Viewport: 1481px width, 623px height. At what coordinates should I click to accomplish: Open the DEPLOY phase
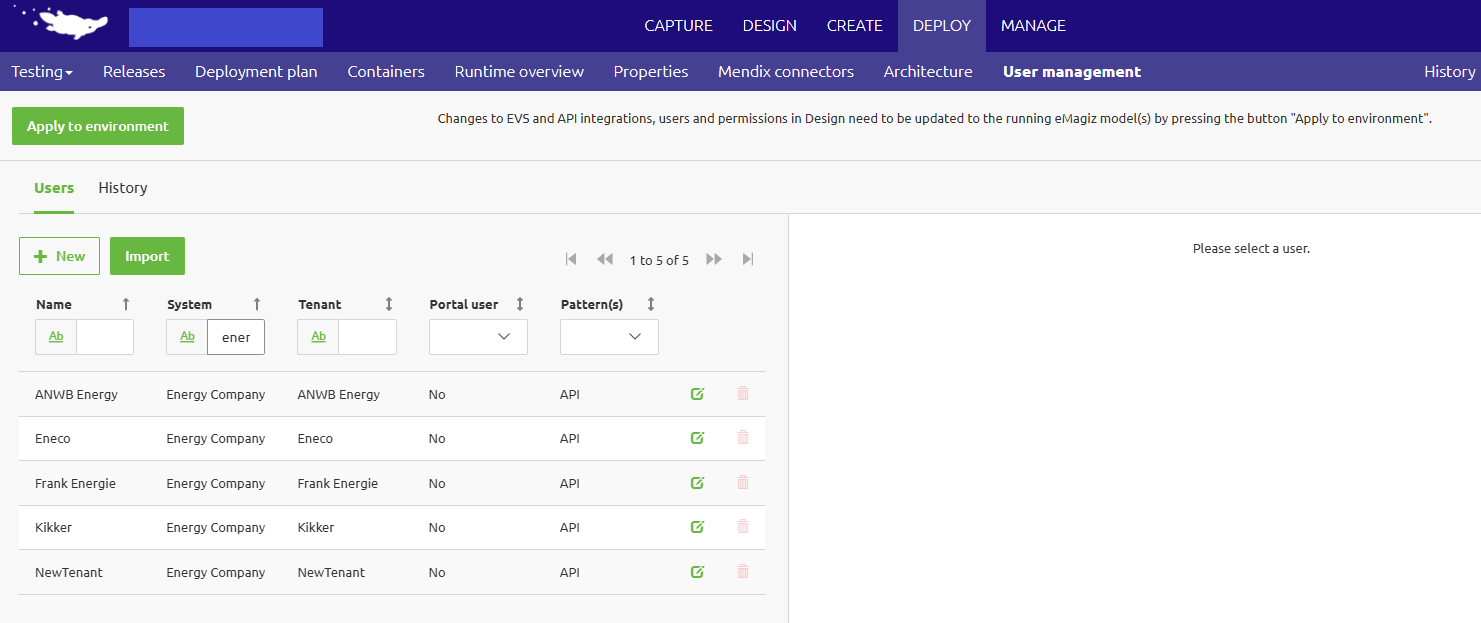942,26
